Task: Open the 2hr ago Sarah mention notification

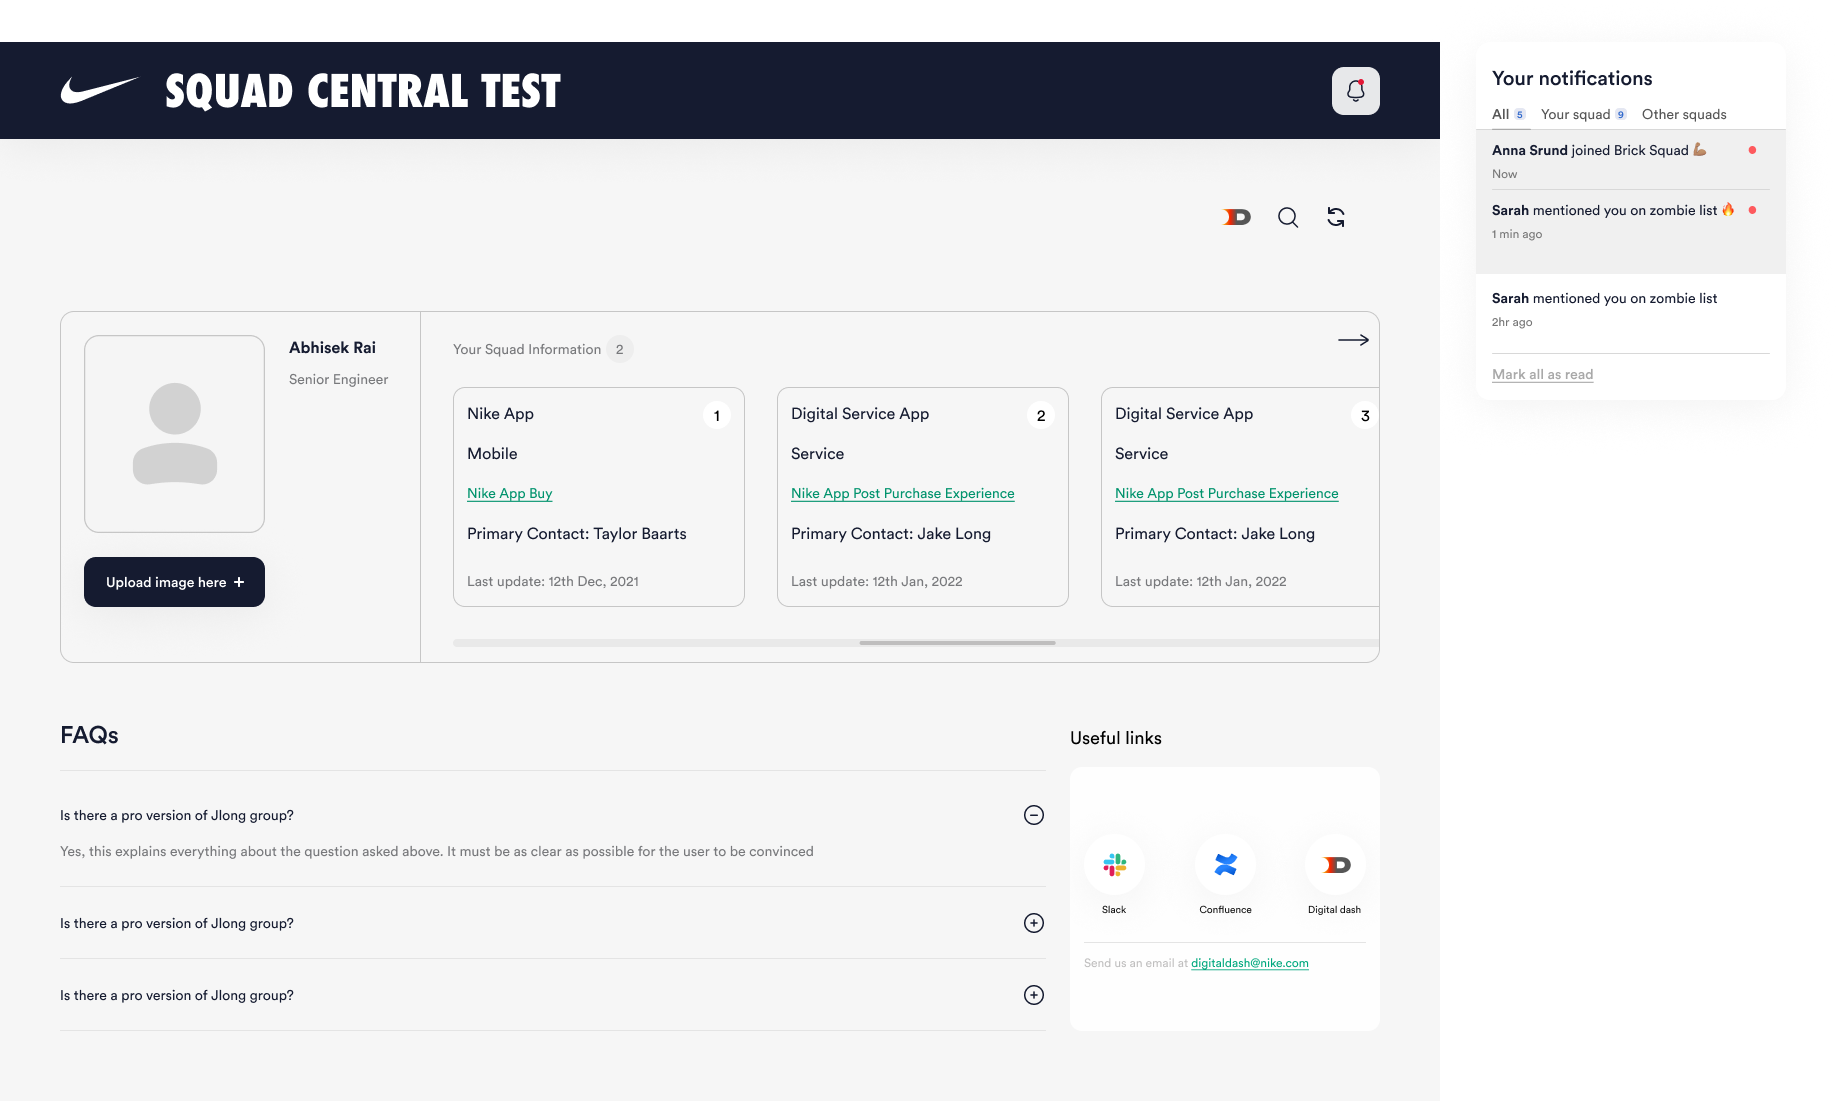Action: click(1630, 310)
